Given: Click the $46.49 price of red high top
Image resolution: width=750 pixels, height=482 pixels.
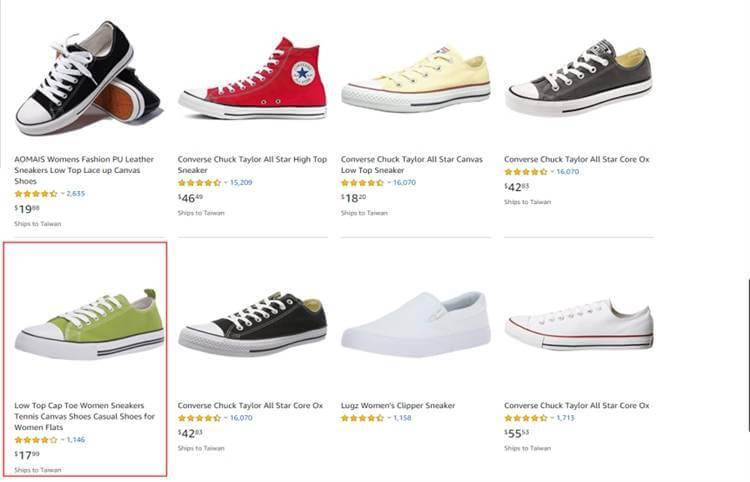Looking at the screenshot, I should [190, 198].
